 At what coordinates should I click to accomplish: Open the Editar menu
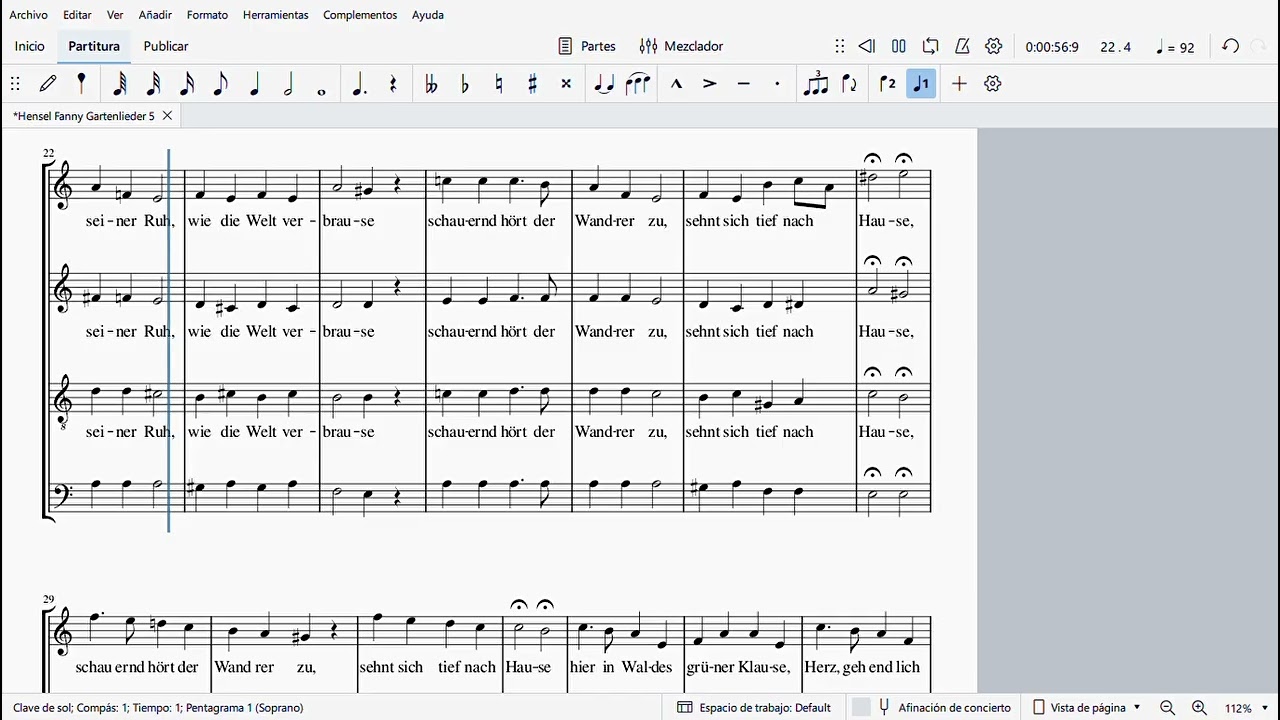(77, 15)
